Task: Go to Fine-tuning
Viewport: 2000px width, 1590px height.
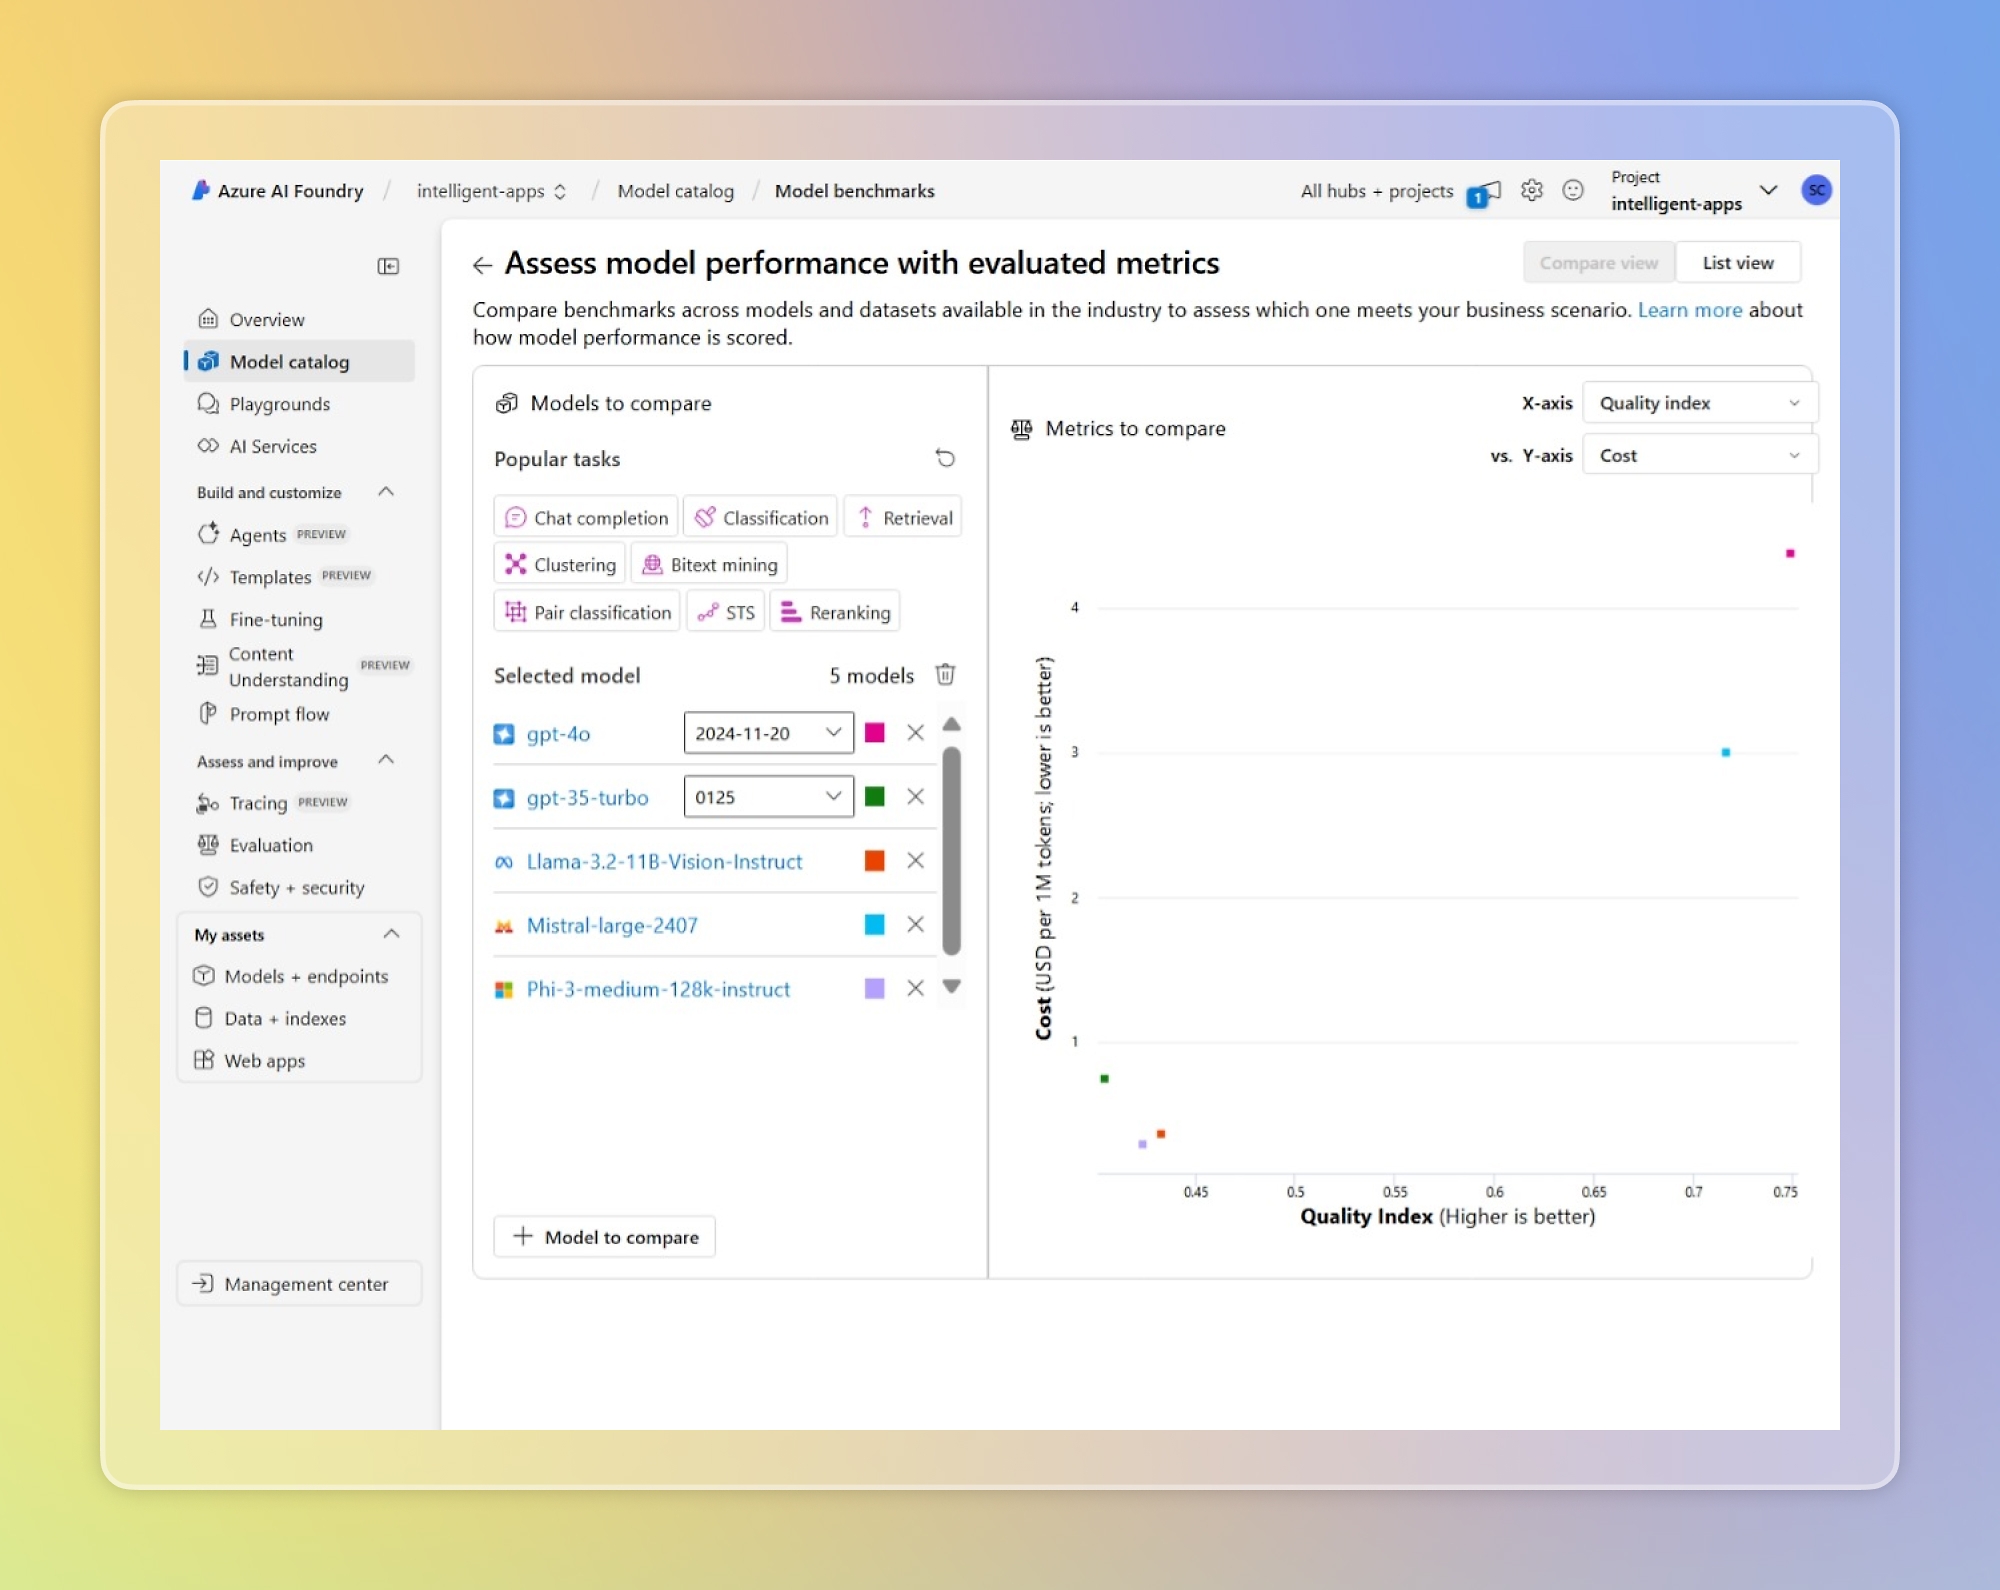Action: pyautogui.click(x=300, y=619)
